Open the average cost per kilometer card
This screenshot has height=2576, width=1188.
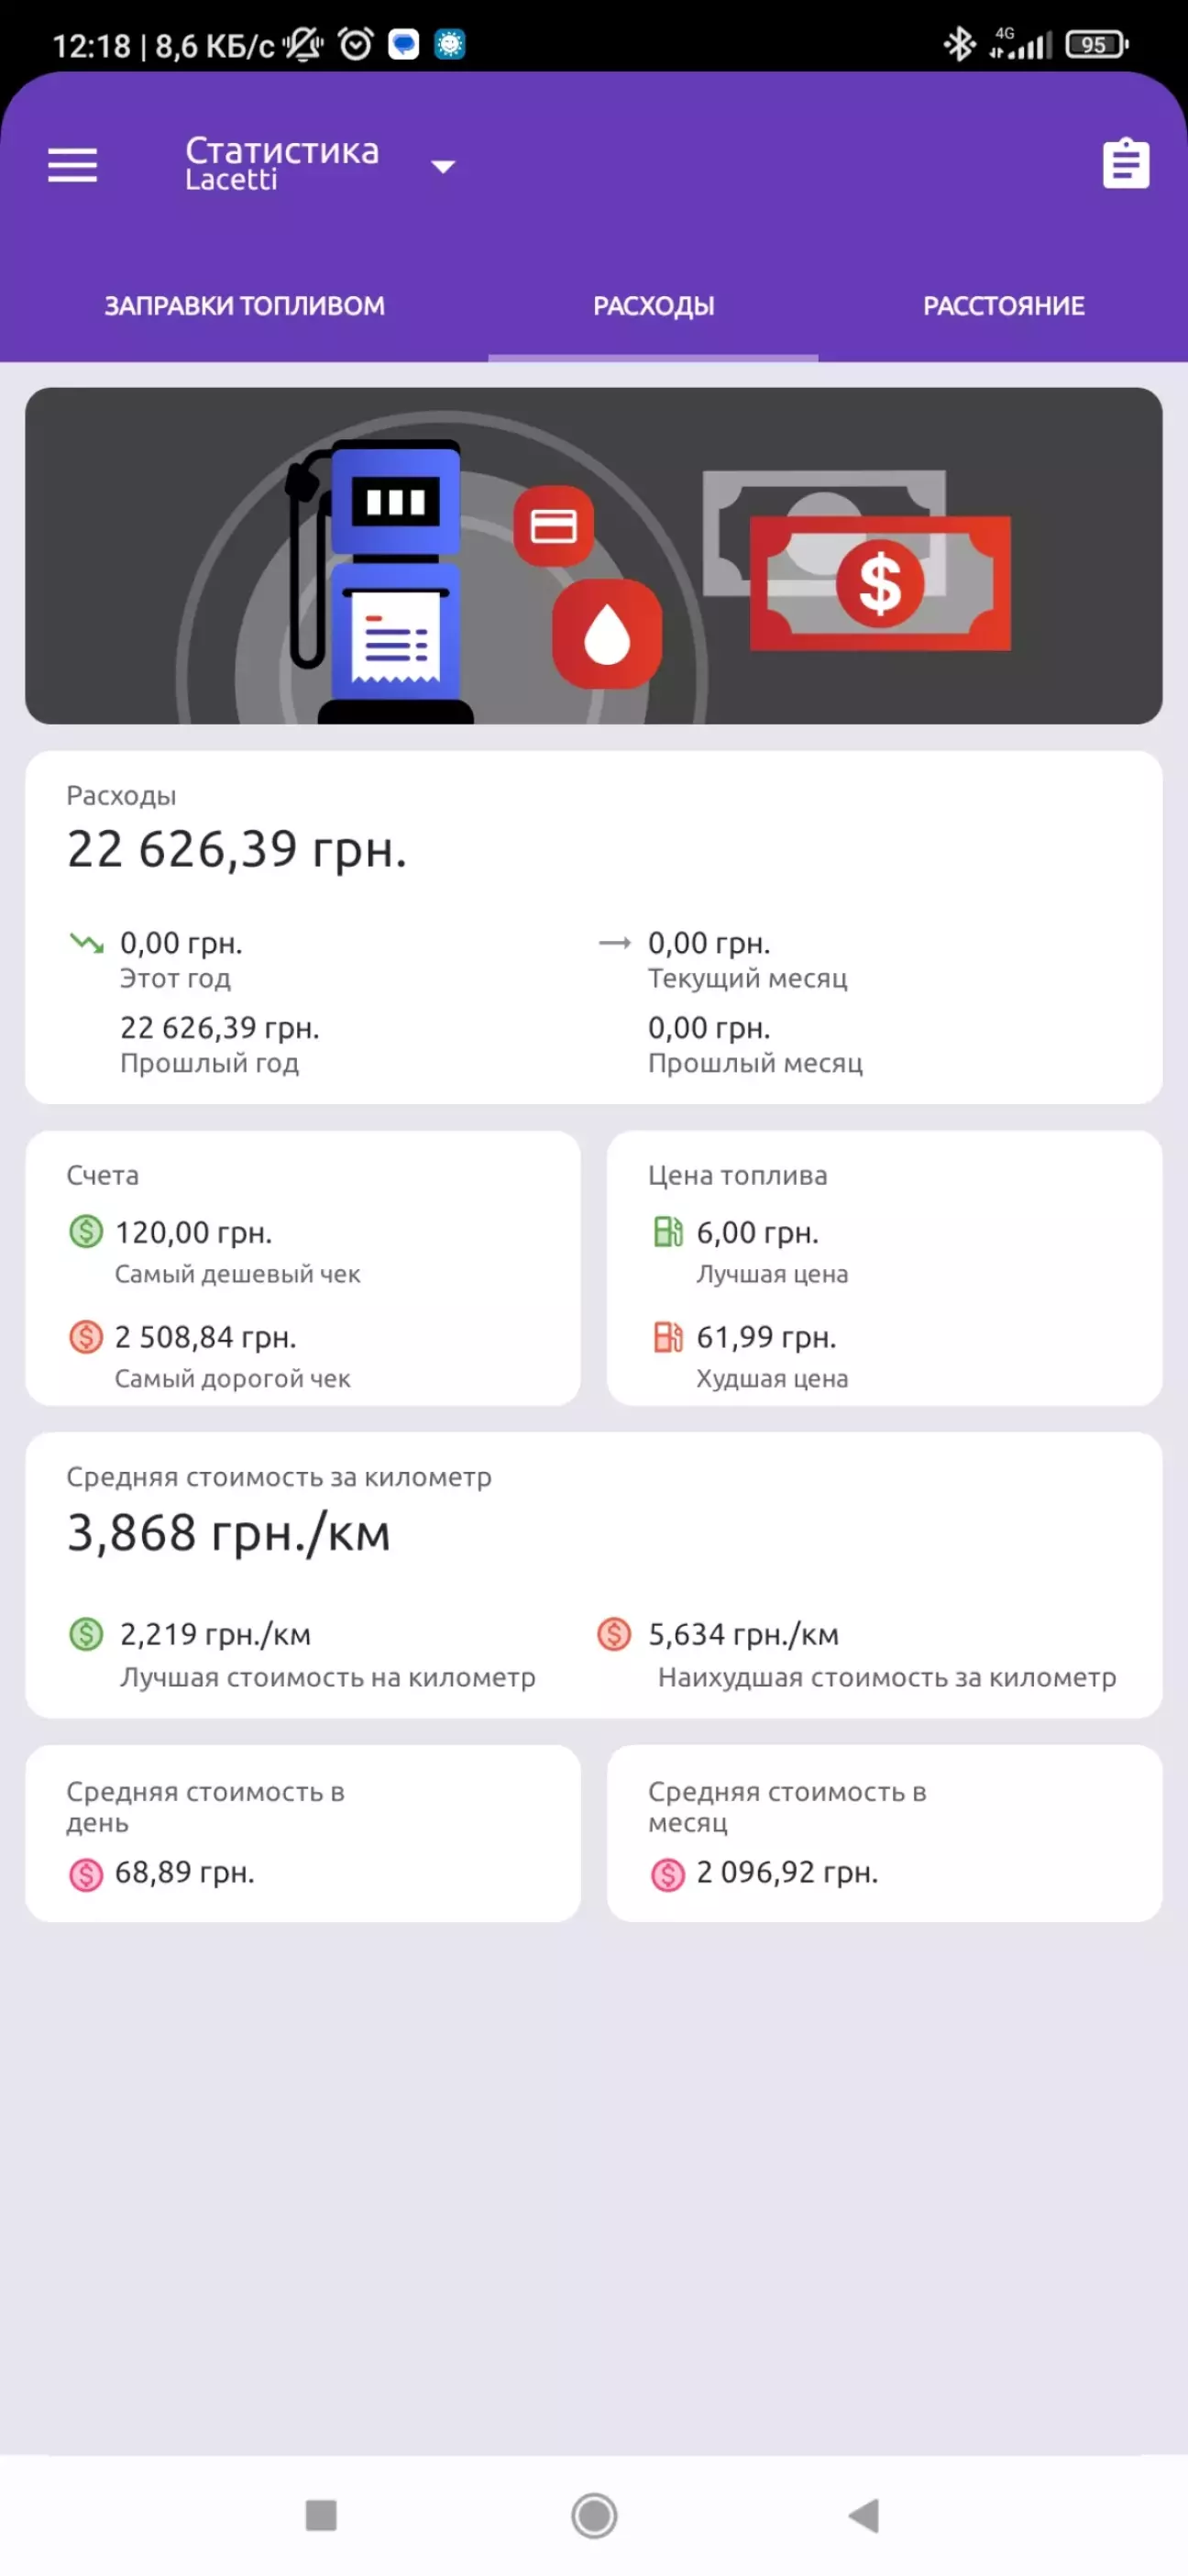[593, 1574]
